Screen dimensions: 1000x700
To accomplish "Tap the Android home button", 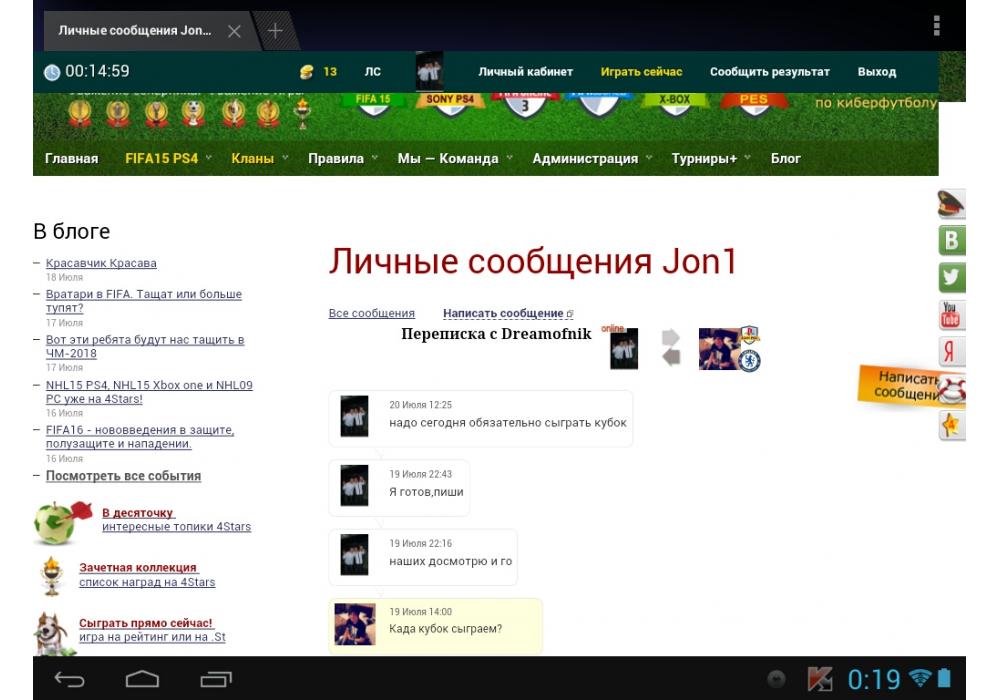I will [142, 680].
